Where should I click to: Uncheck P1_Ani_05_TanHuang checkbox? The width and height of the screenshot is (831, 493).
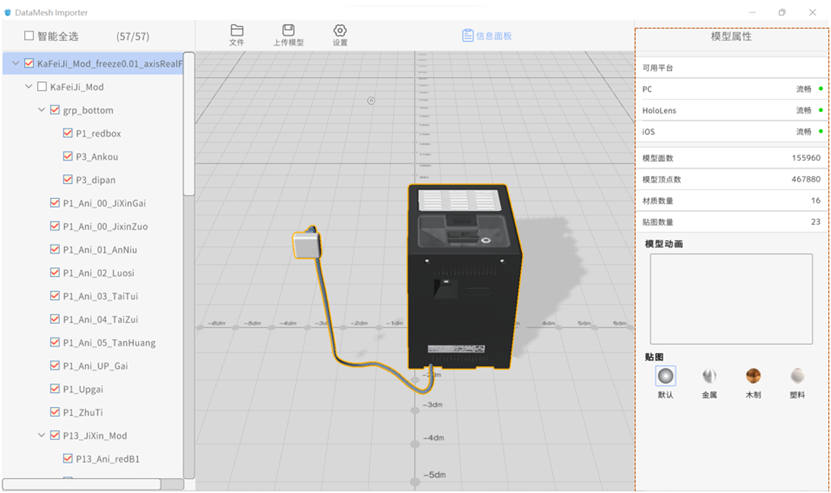click(x=55, y=342)
